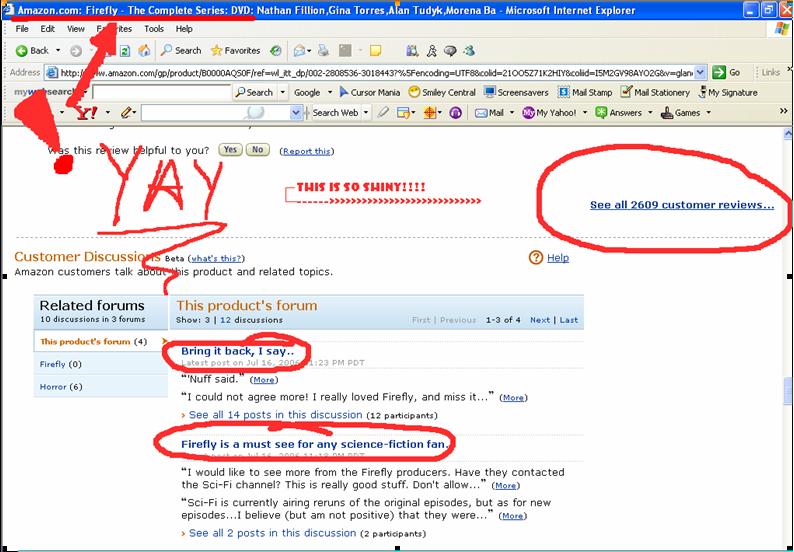Click the orange target icon on Yahoo toolbar
The image size is (794, 552).
[x=429, y=113]
